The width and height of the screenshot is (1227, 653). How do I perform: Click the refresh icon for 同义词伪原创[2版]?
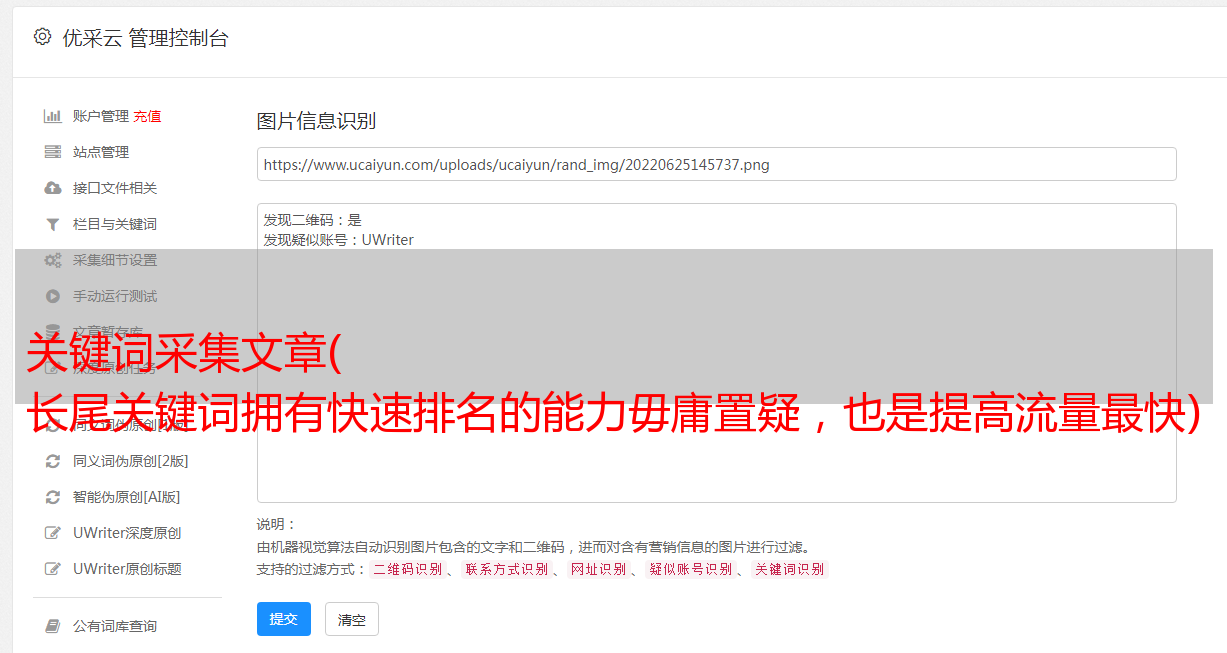coord(53,461)
